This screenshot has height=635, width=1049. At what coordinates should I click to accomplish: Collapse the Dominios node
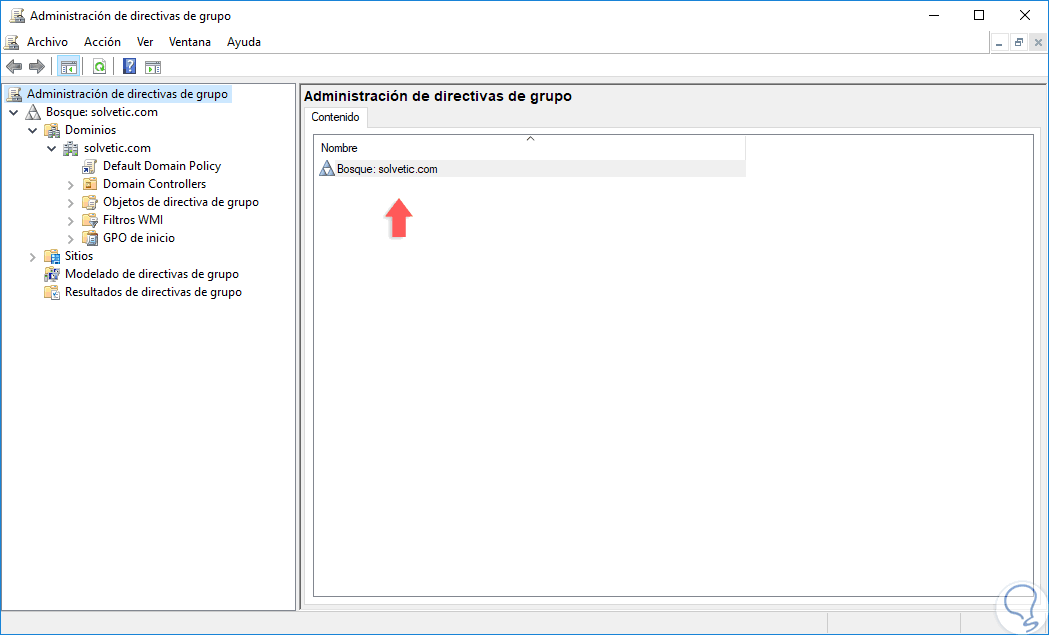click(x=33, y=130)
